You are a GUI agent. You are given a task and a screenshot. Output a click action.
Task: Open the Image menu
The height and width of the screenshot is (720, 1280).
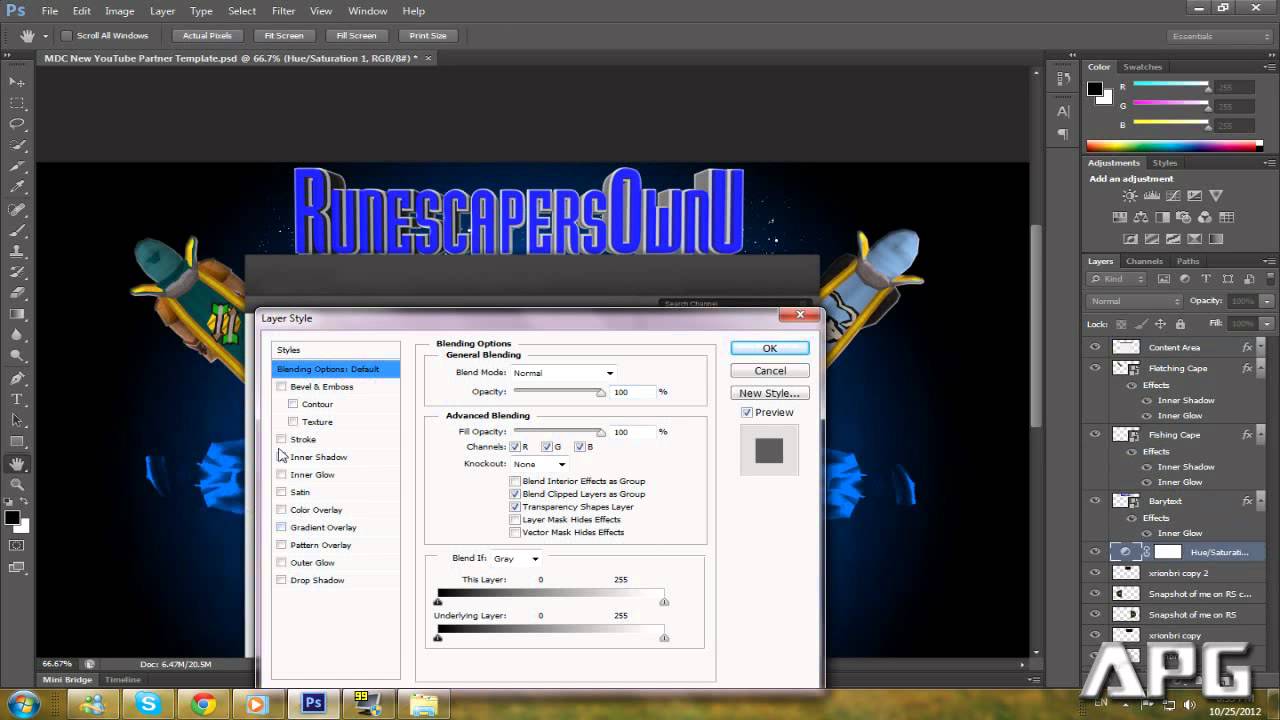(119, 11)
